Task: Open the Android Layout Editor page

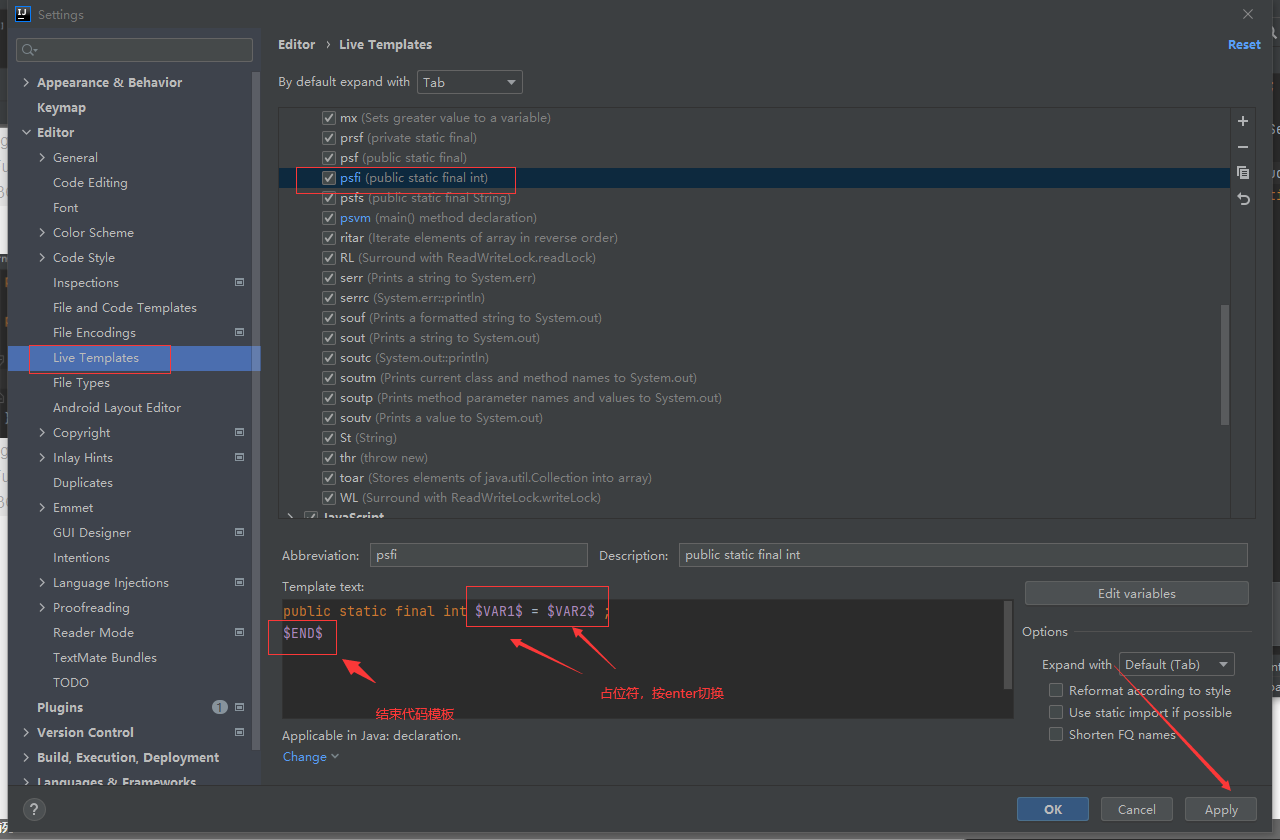Action: pyautogui.click(x=117, y=407)
